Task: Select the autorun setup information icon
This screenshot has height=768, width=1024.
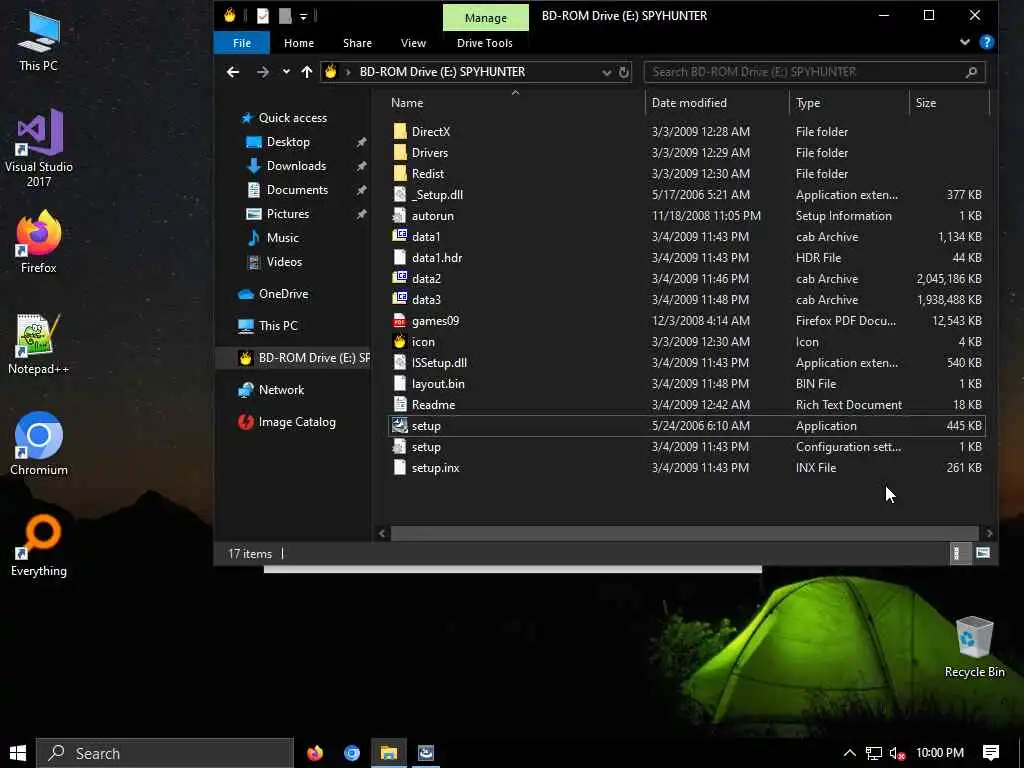Action: (400, 216)
